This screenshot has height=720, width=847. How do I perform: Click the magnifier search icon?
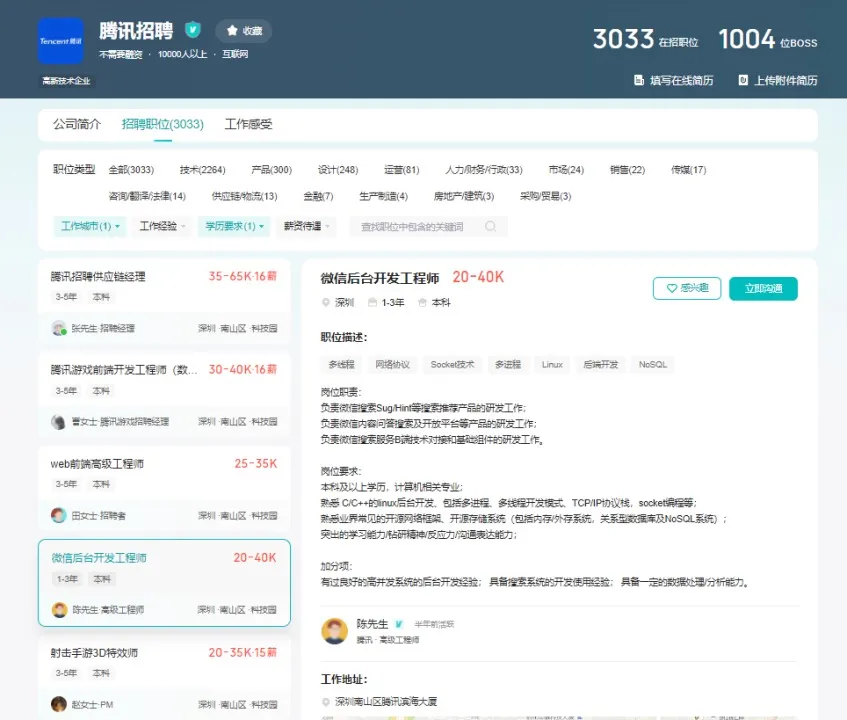coord(490,226)
